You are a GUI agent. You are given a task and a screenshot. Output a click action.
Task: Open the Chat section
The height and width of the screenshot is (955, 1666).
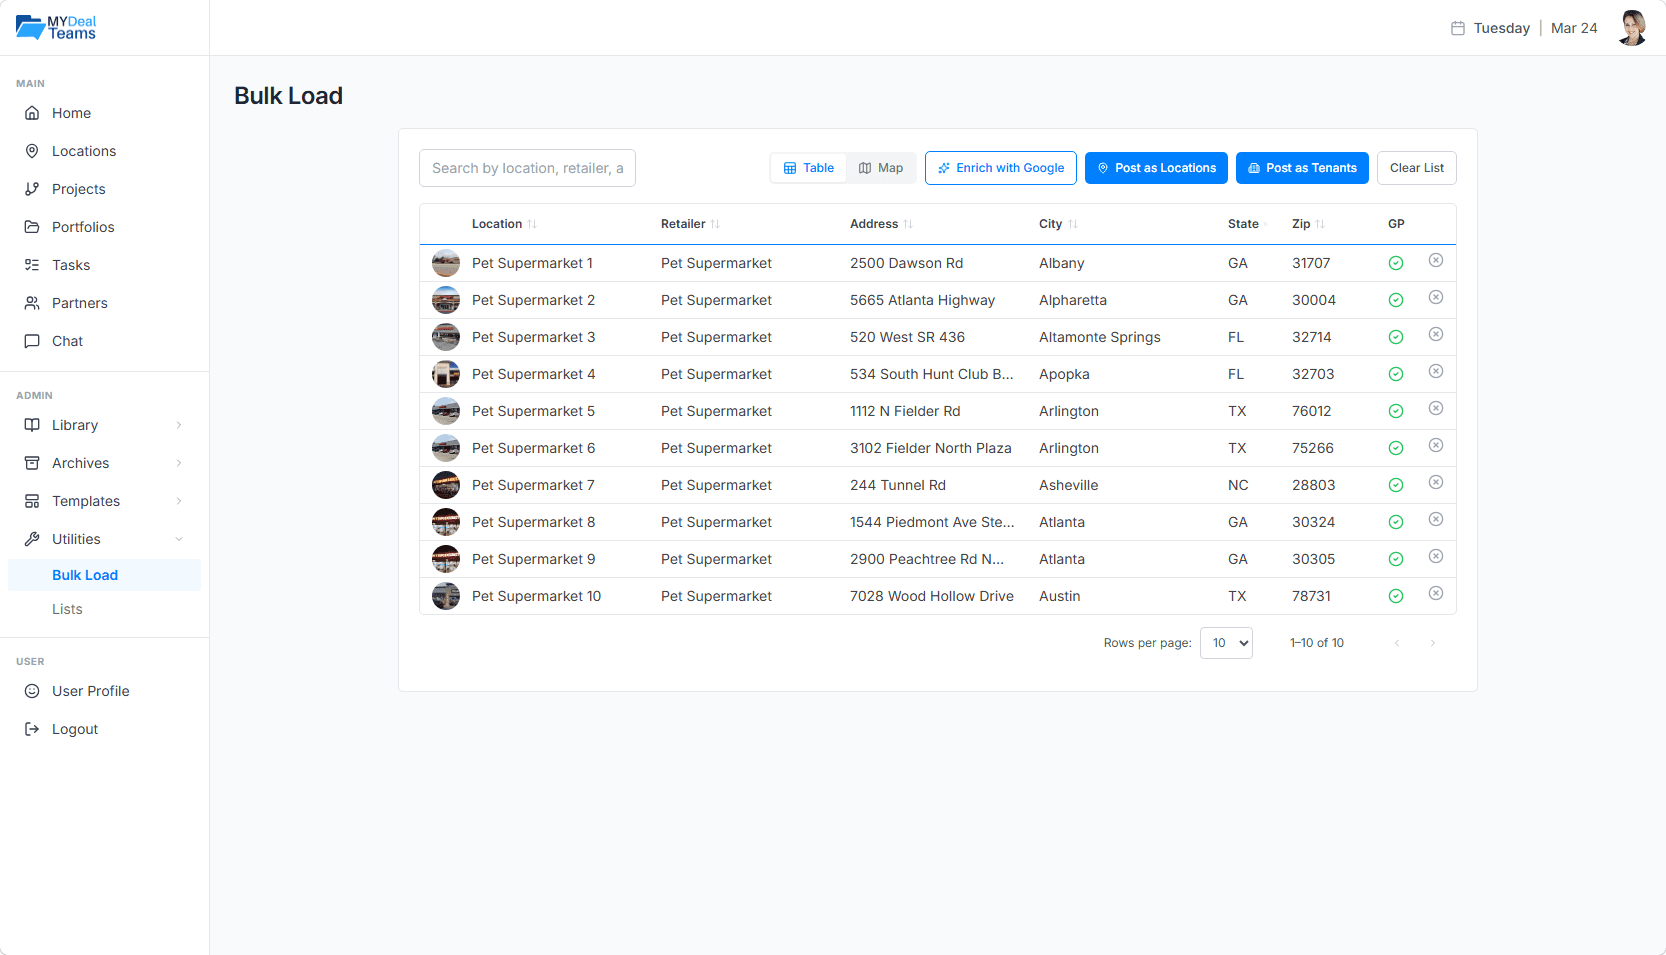click(x=68, y=341)
